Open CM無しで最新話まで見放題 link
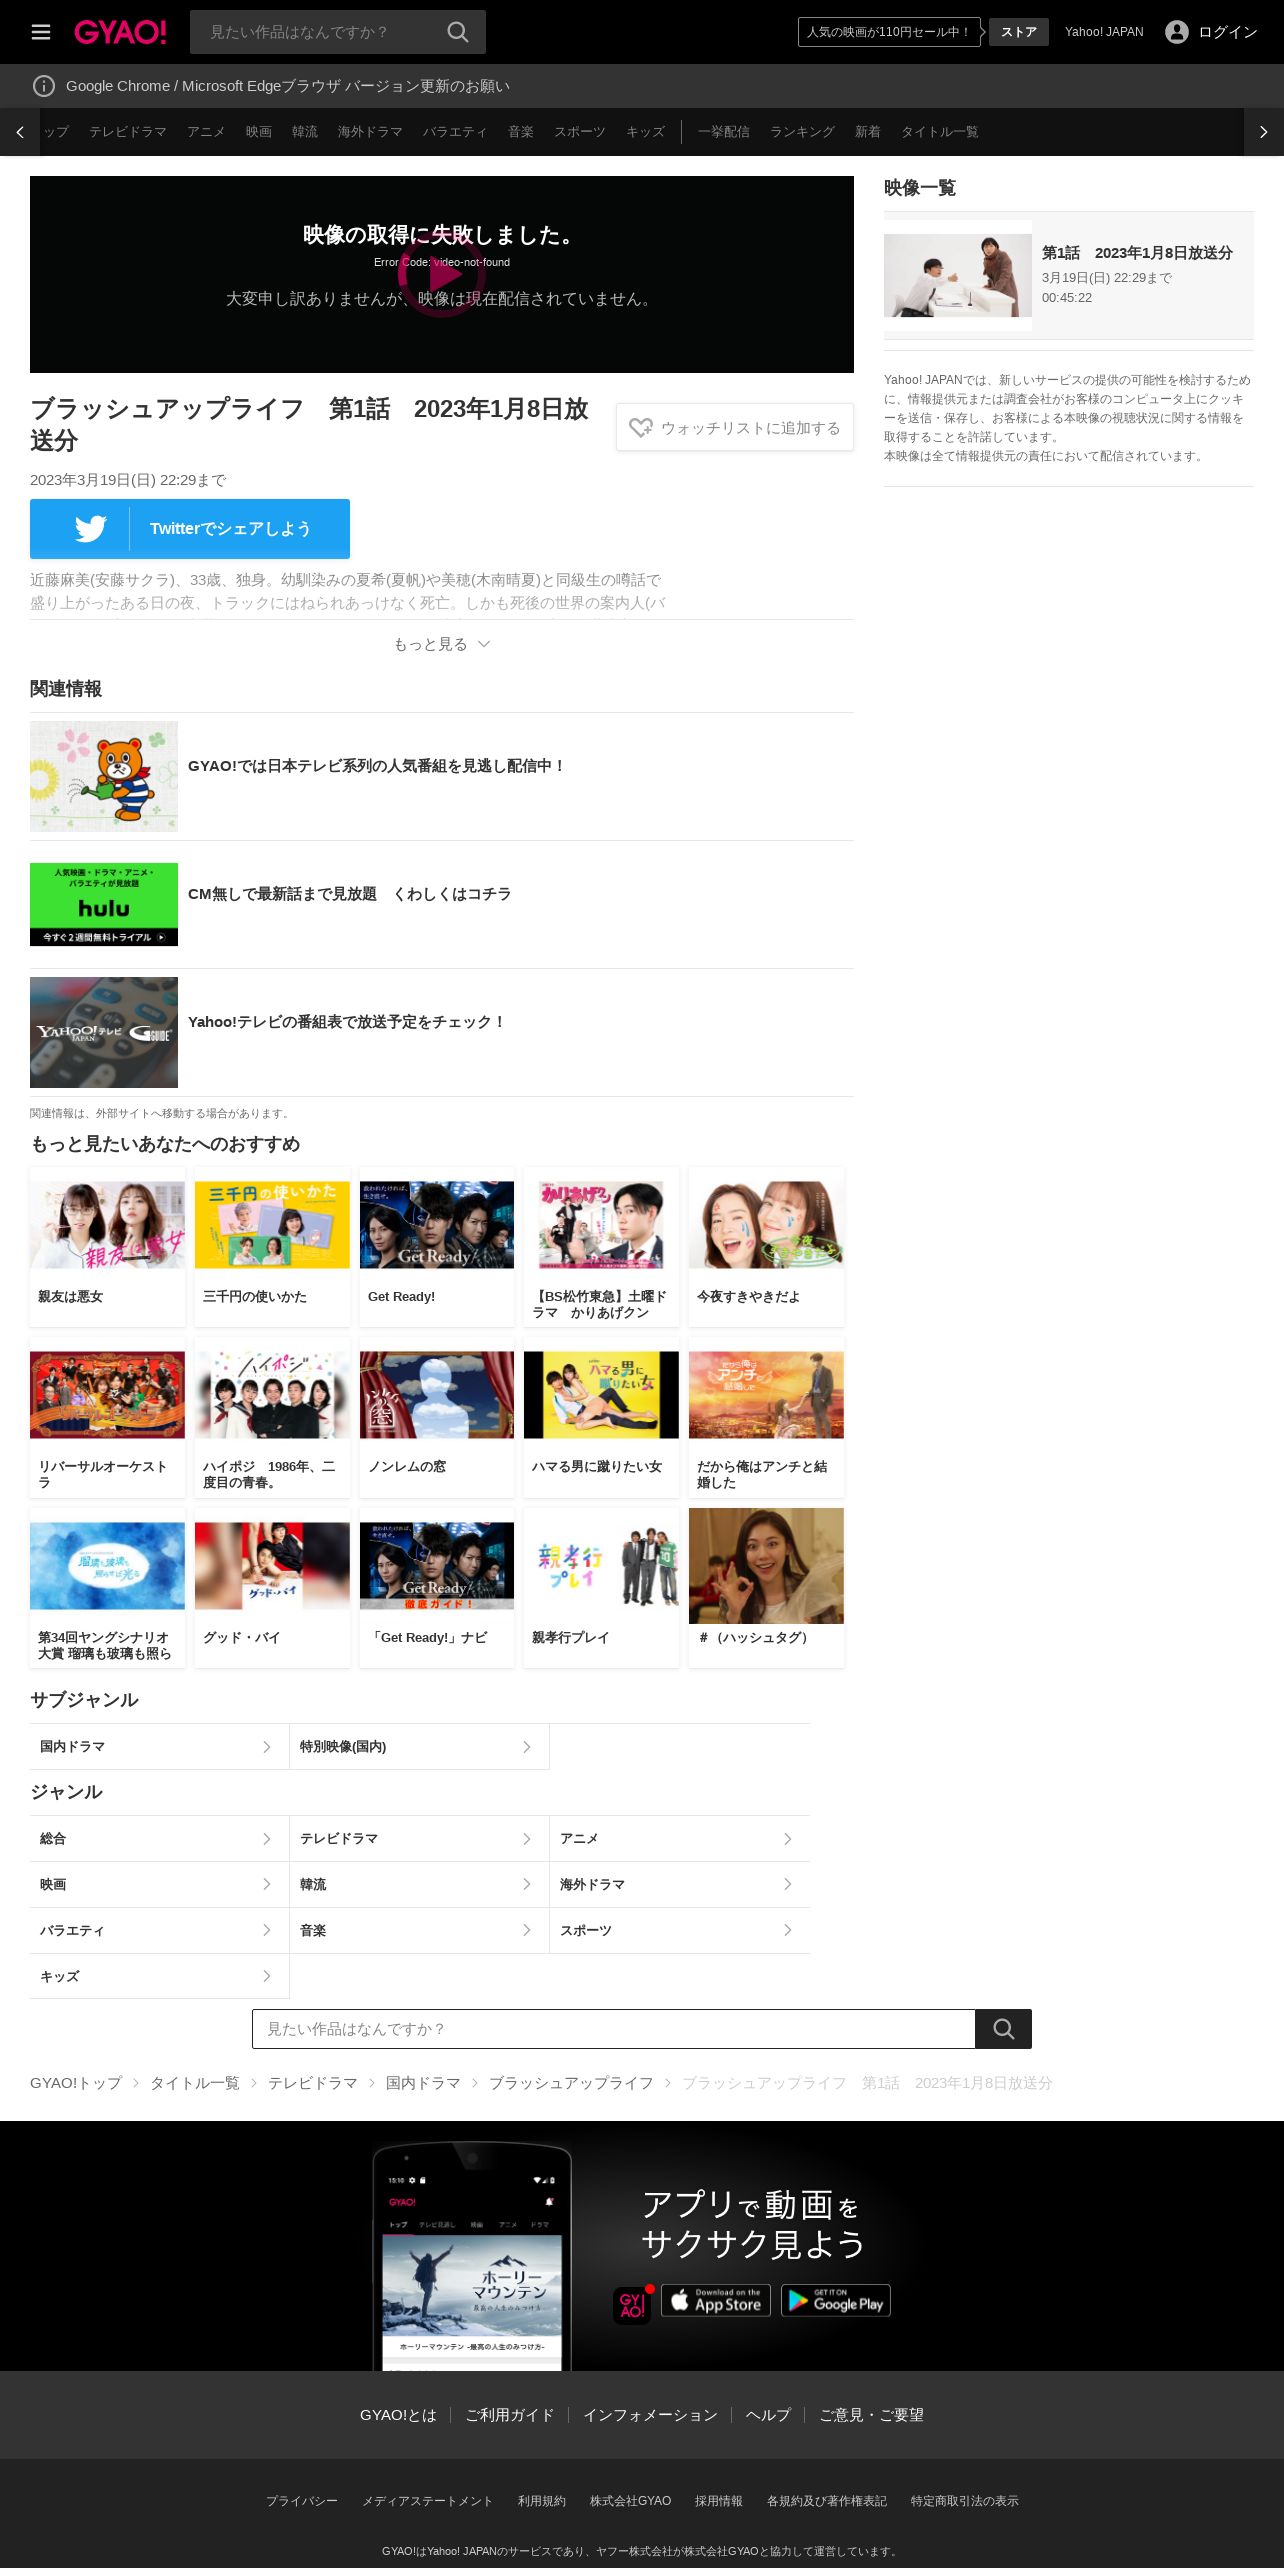Viewport: 1284px width, 2568px height. point(349,894)
